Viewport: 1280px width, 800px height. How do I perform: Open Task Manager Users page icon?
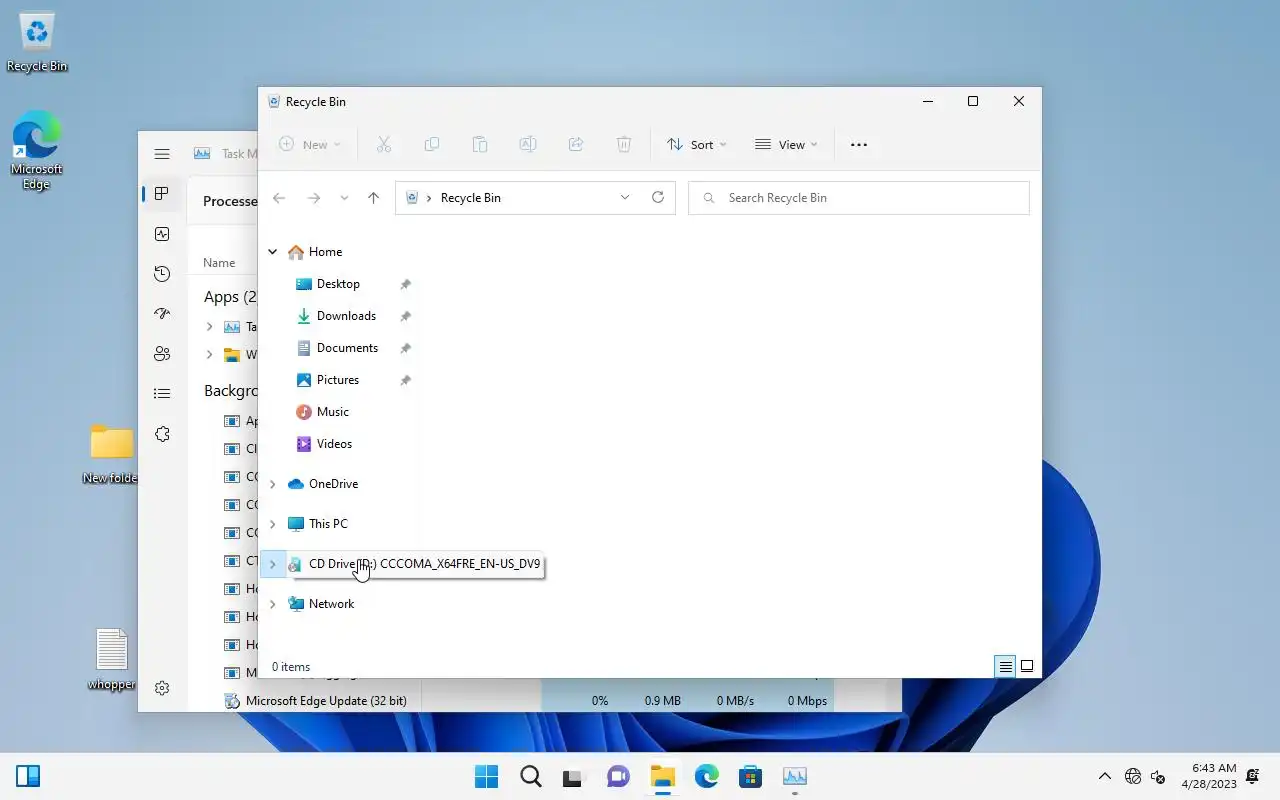(x=162, y=354)
